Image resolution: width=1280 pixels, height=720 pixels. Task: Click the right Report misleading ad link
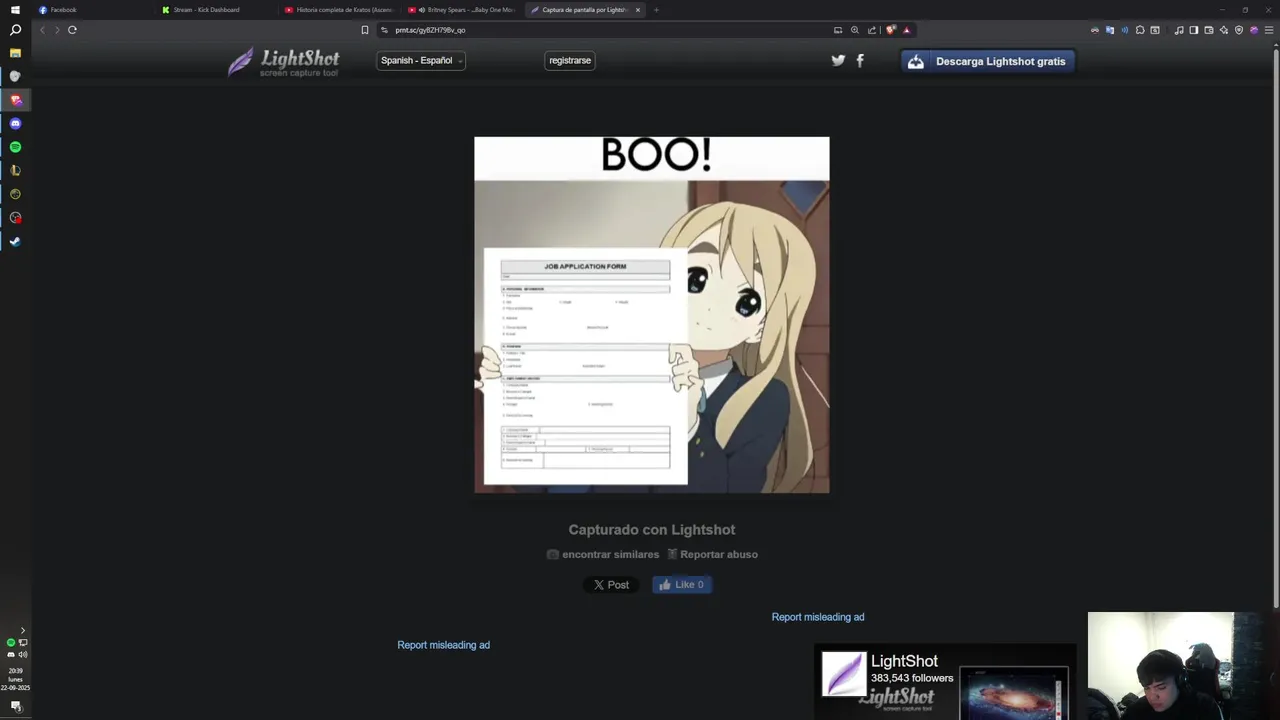pyautogui.click(x=818, y=617)
